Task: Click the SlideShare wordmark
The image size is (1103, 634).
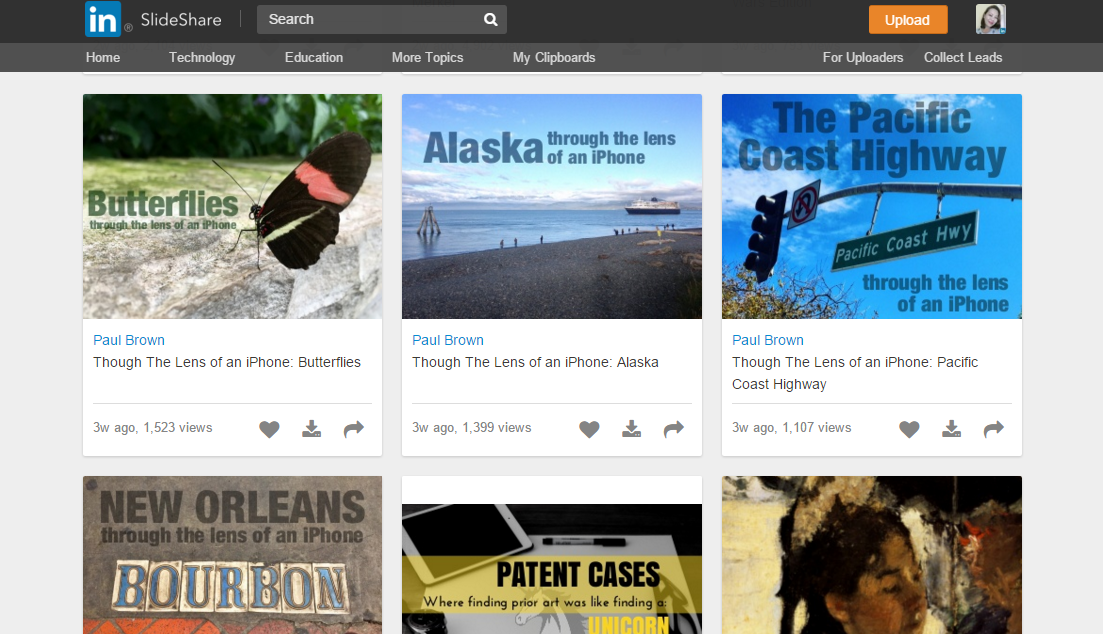Action: point(181,20)
